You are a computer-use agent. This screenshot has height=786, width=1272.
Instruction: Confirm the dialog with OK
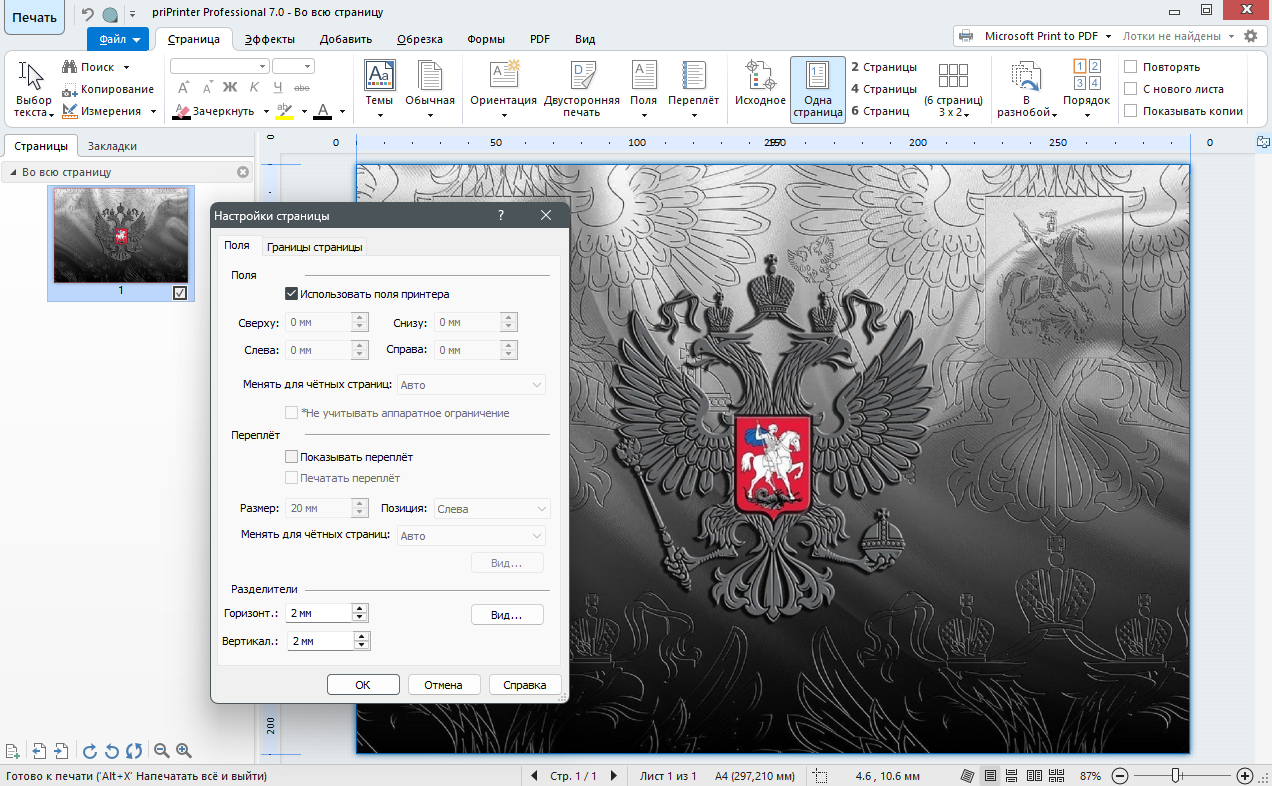(x=363, y=685)
